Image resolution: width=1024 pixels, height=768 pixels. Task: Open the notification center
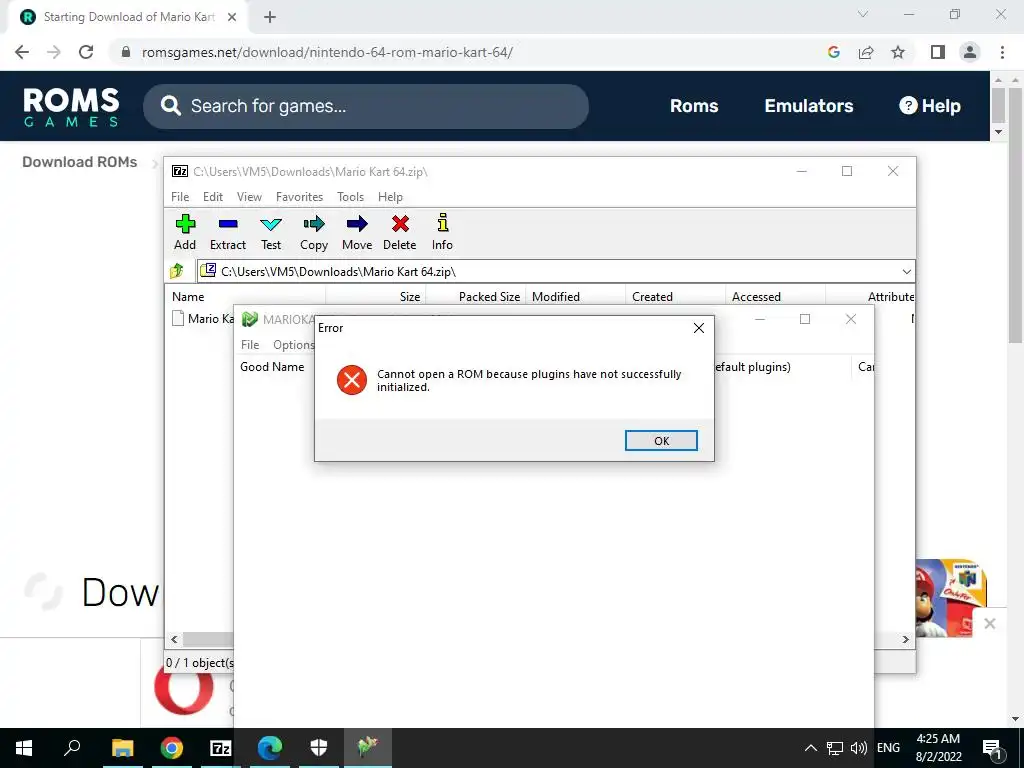click(992, 748)
